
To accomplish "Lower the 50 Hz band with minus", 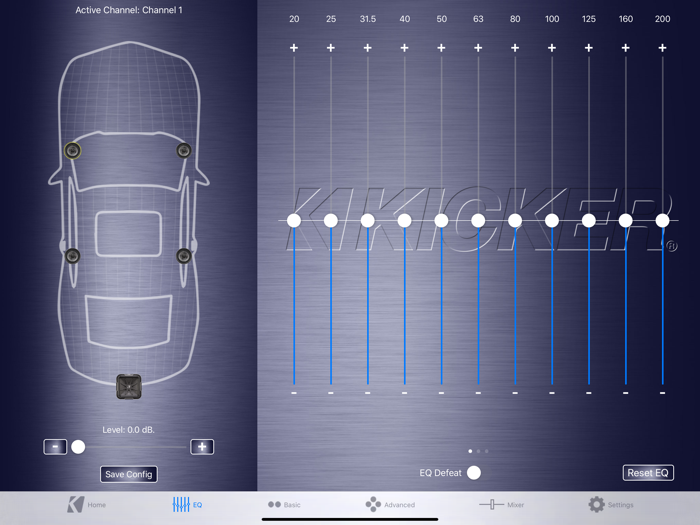I will click(x=441, y=393).
